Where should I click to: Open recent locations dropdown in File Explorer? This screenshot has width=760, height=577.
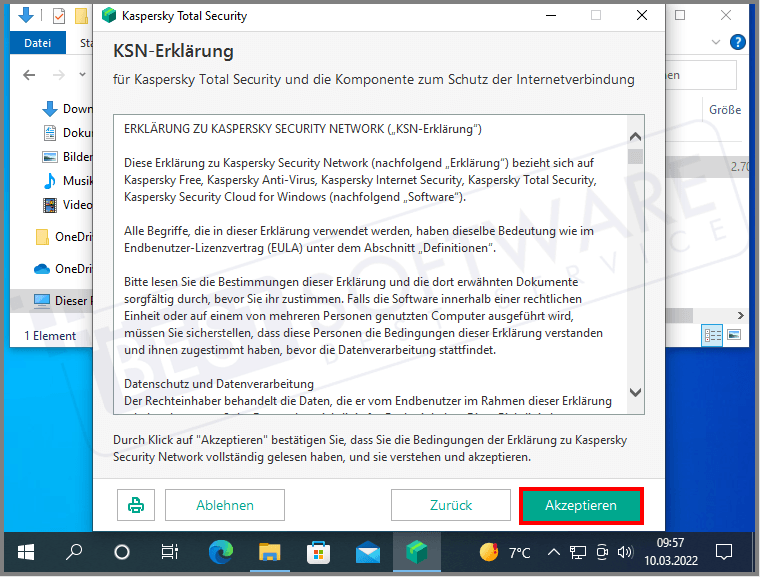point(82,75)
